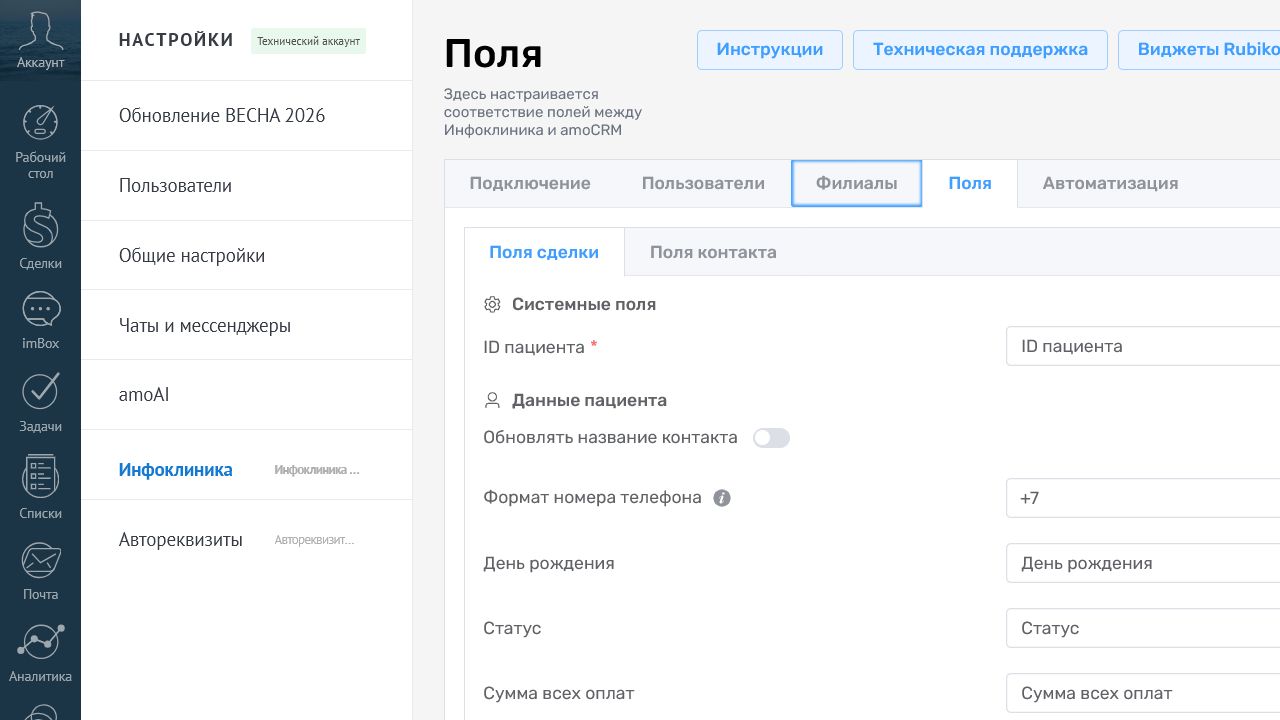Open Обновление ВЕСНА 2026 settings item
Viewport: 1280px width, 720px height.
[x=246, y=115]
